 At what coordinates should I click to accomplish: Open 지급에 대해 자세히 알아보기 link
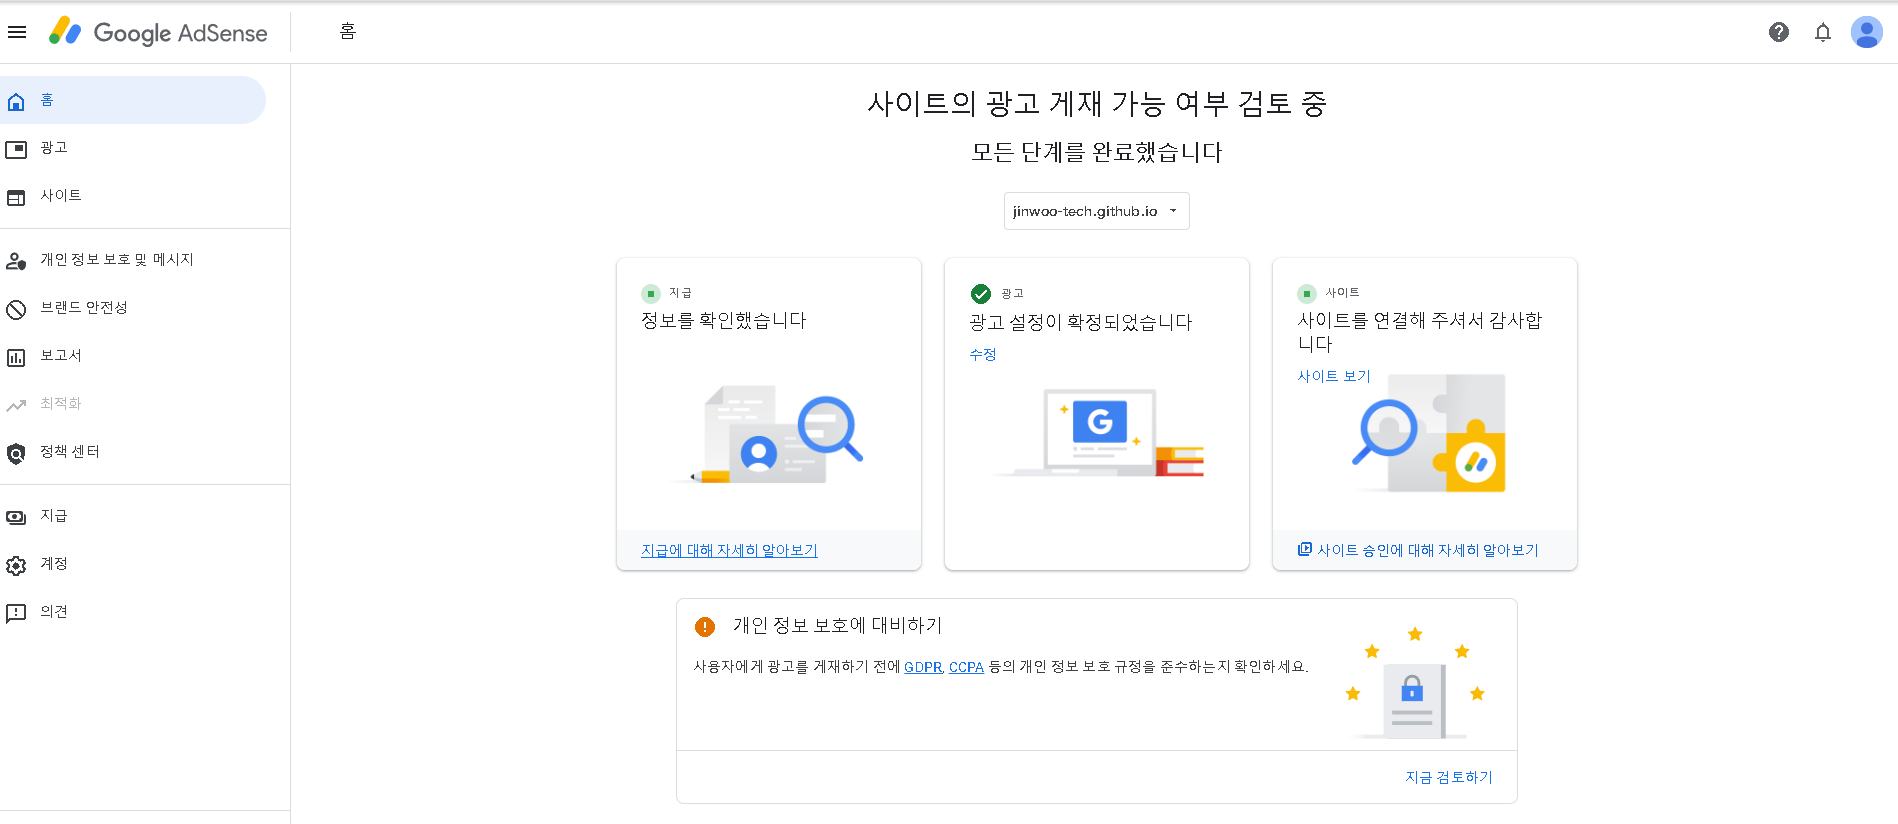point(729,550)
